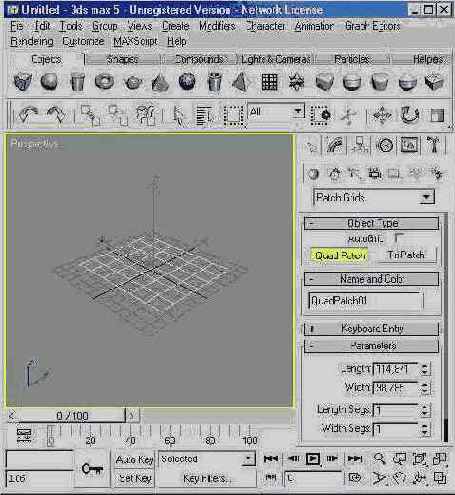Click the Play Animation button
455x495 pixels.
[313, 459]
